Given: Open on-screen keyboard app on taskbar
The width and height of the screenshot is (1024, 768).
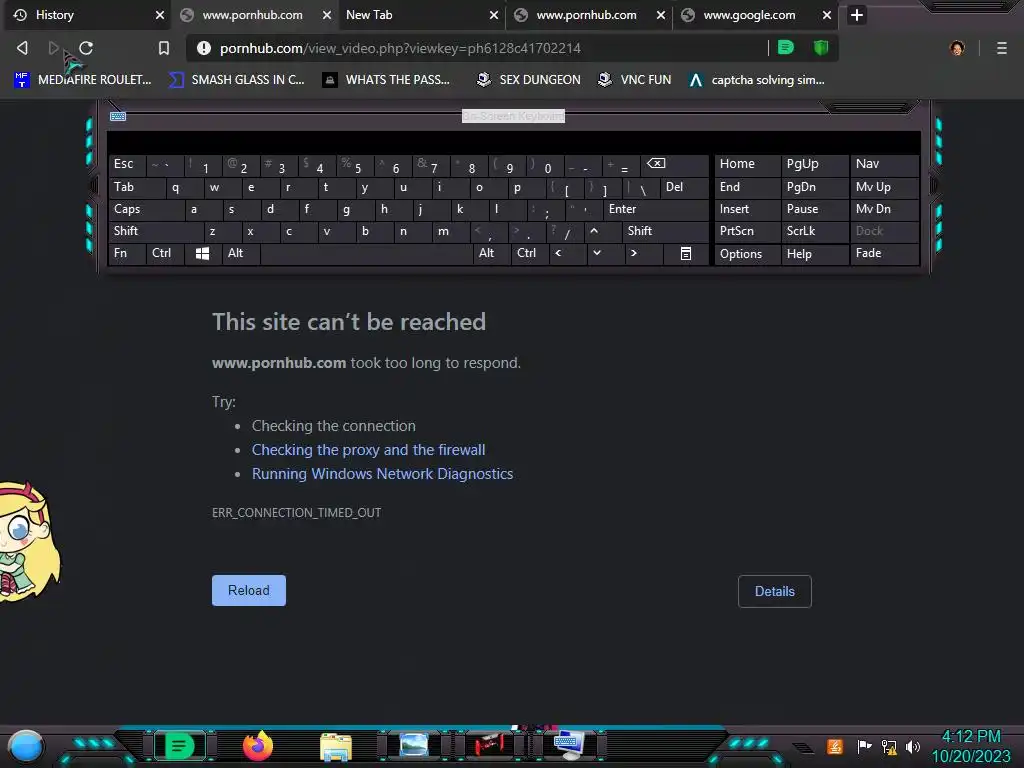Looking at the screenshot, I should point(568,745).
